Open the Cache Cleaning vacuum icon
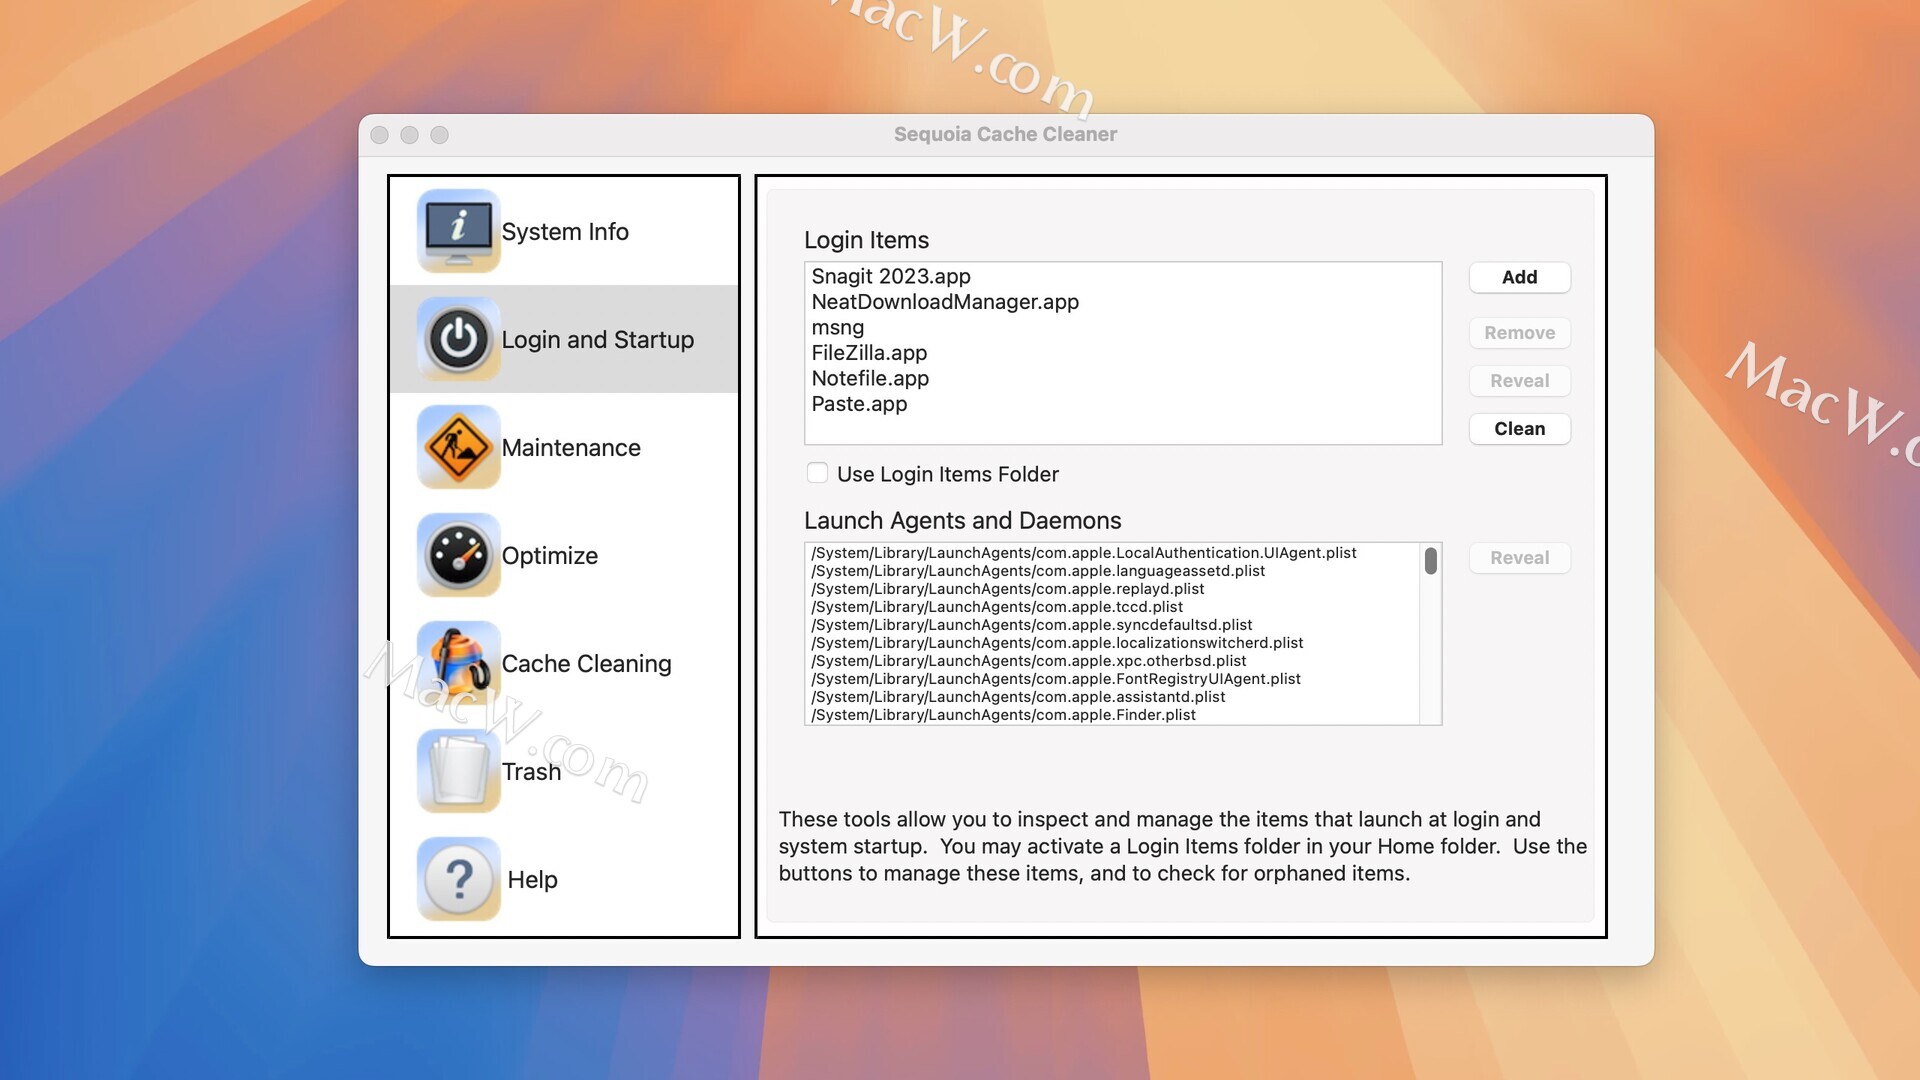 coord(458,663)
